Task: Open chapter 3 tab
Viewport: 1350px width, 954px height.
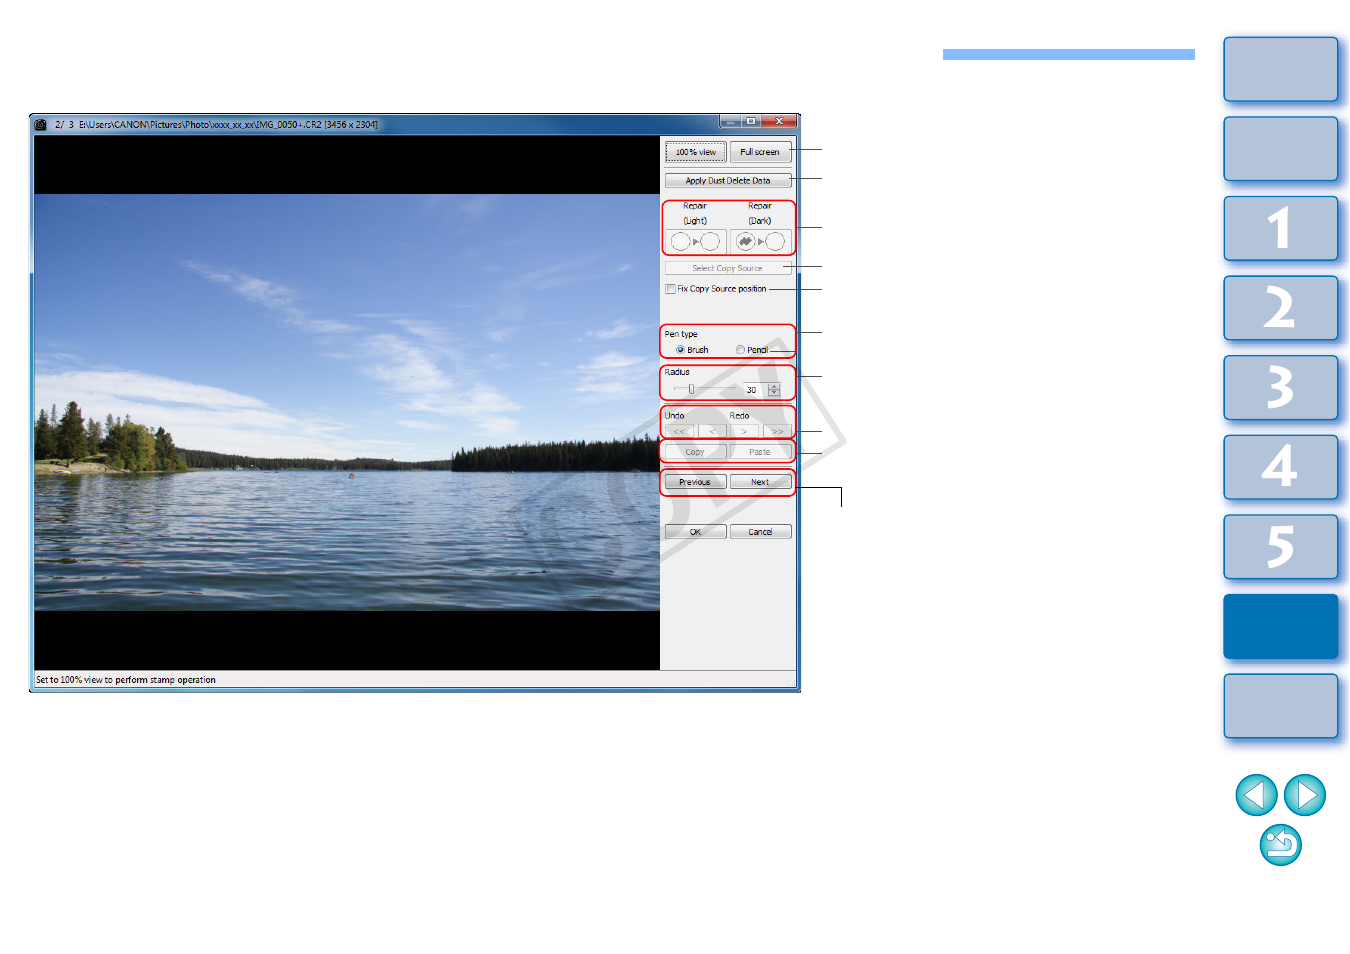Action: pos(1281,387)
